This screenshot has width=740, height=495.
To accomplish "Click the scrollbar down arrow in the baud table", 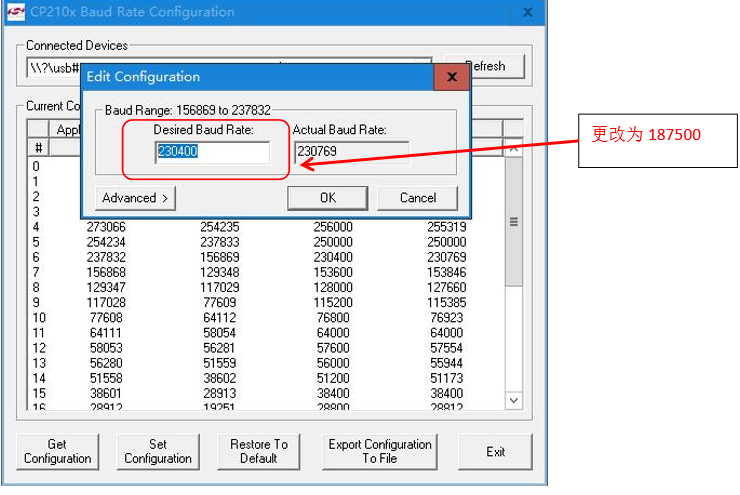I will (x=514, y=401).
